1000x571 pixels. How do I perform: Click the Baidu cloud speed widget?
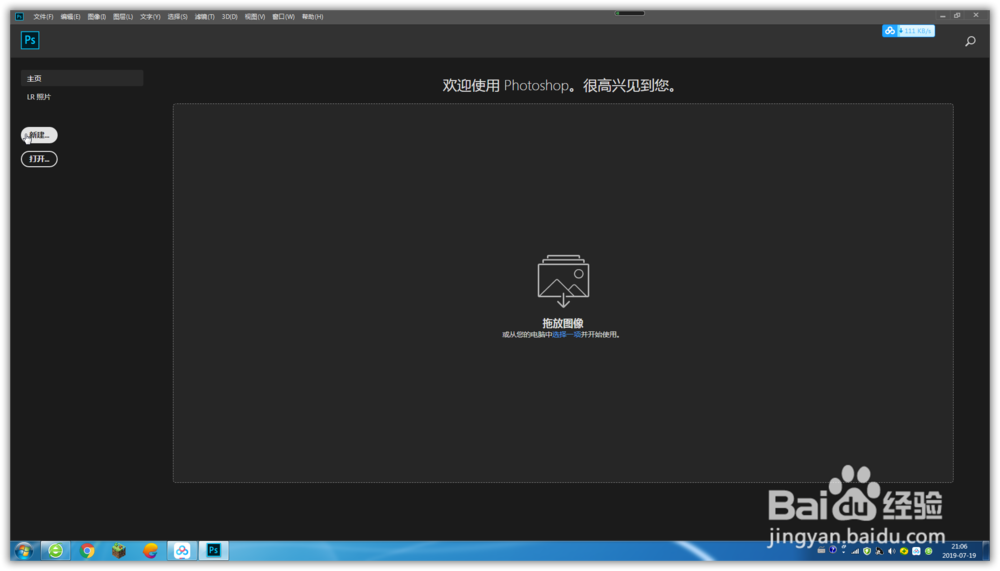908,31
